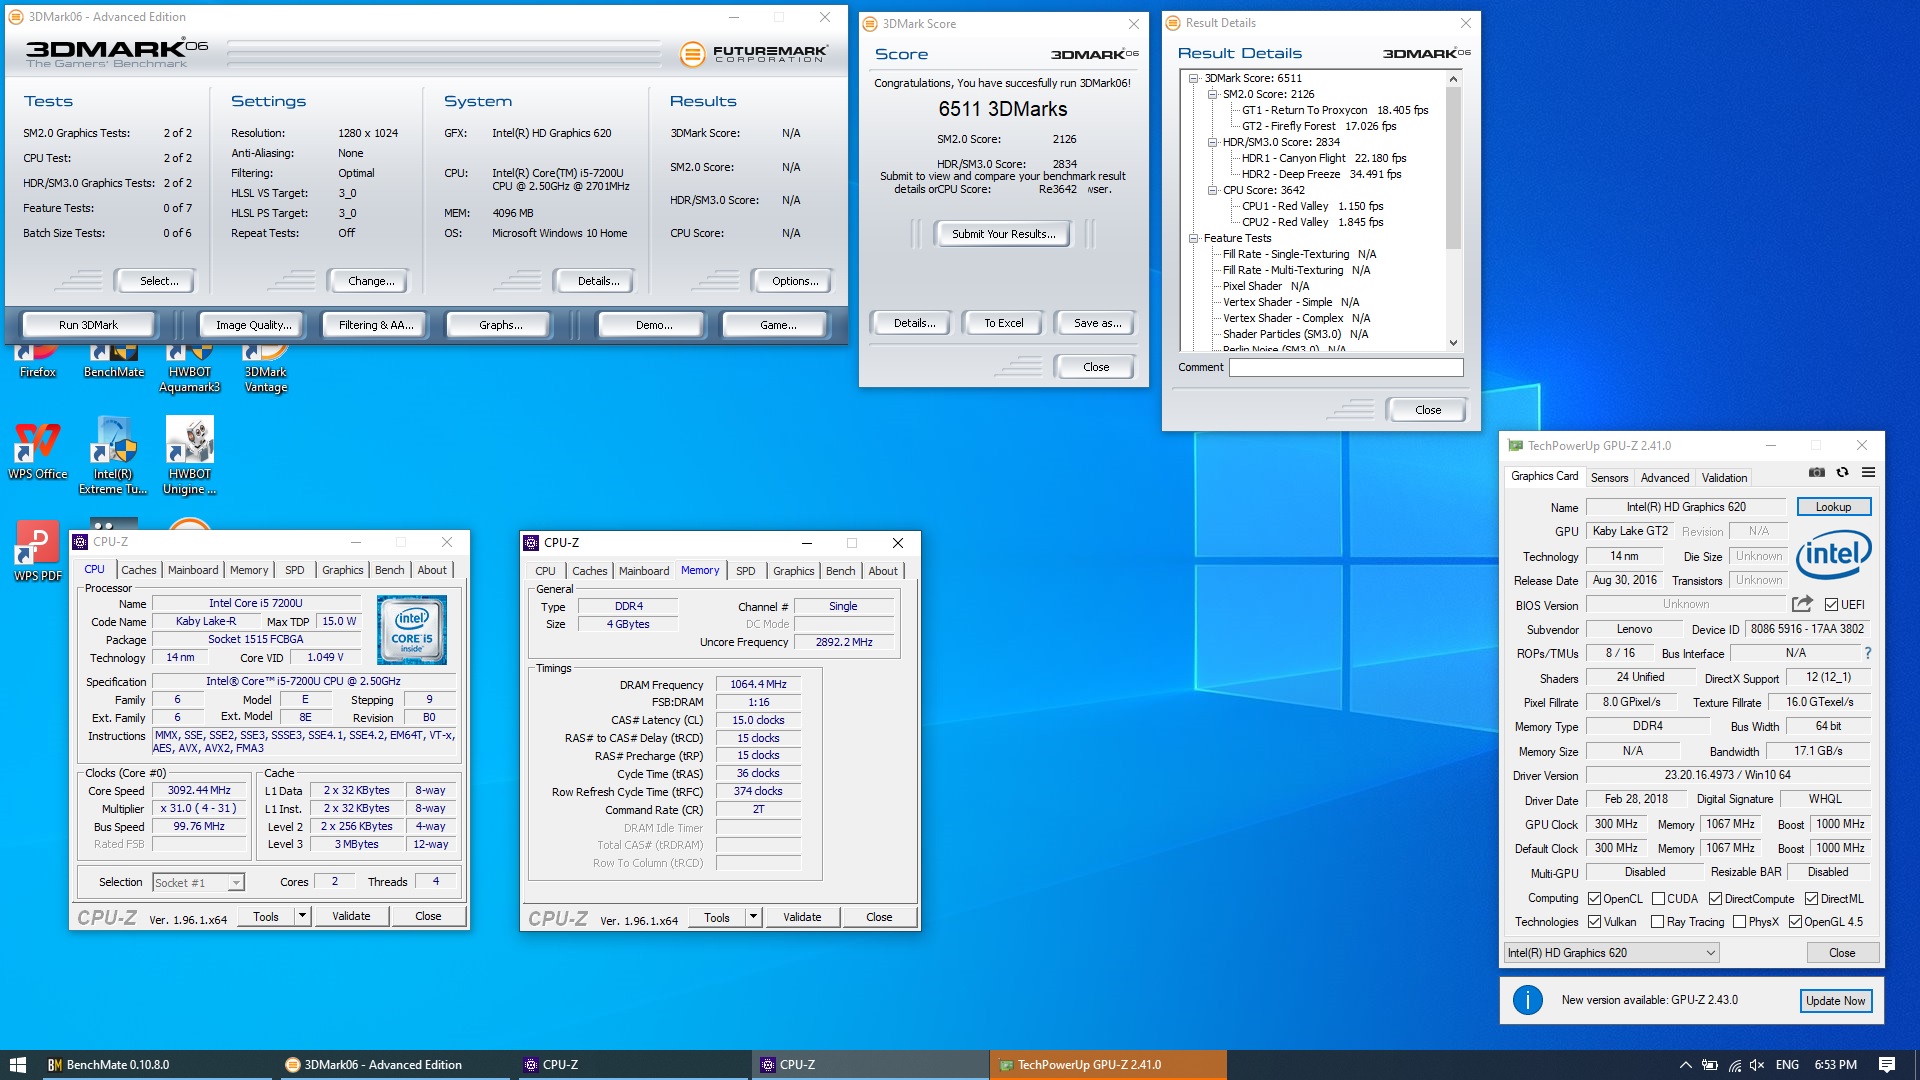Show hidden tray icons chevron
The height and width of the screenshot is (1080, 1920).
point(1686,1065)
